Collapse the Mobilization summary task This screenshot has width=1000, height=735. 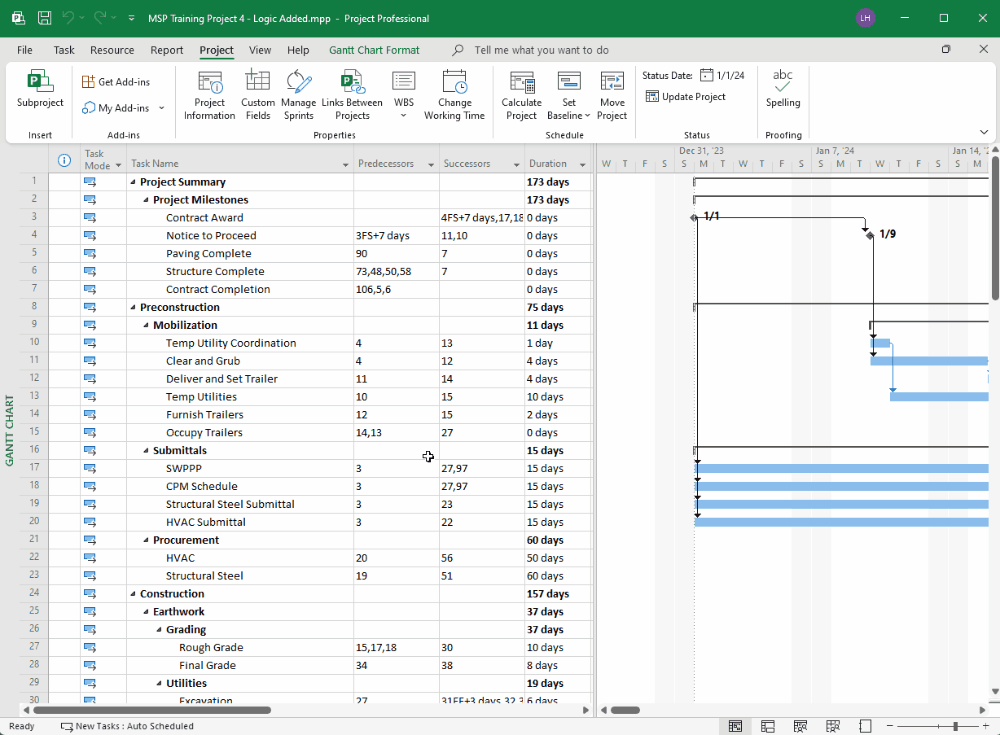point(146,325)
